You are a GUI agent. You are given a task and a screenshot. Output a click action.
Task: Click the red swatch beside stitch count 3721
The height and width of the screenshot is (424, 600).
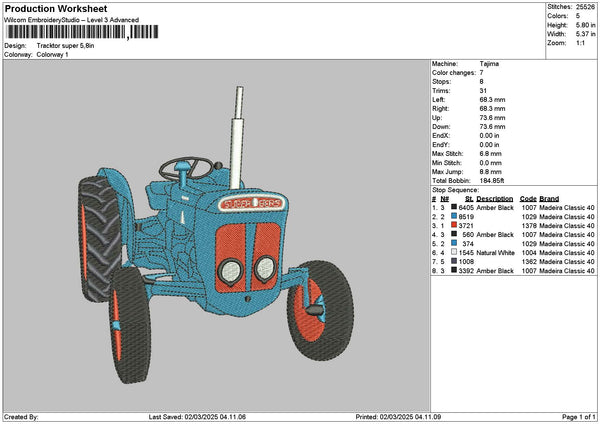point(454,225)
